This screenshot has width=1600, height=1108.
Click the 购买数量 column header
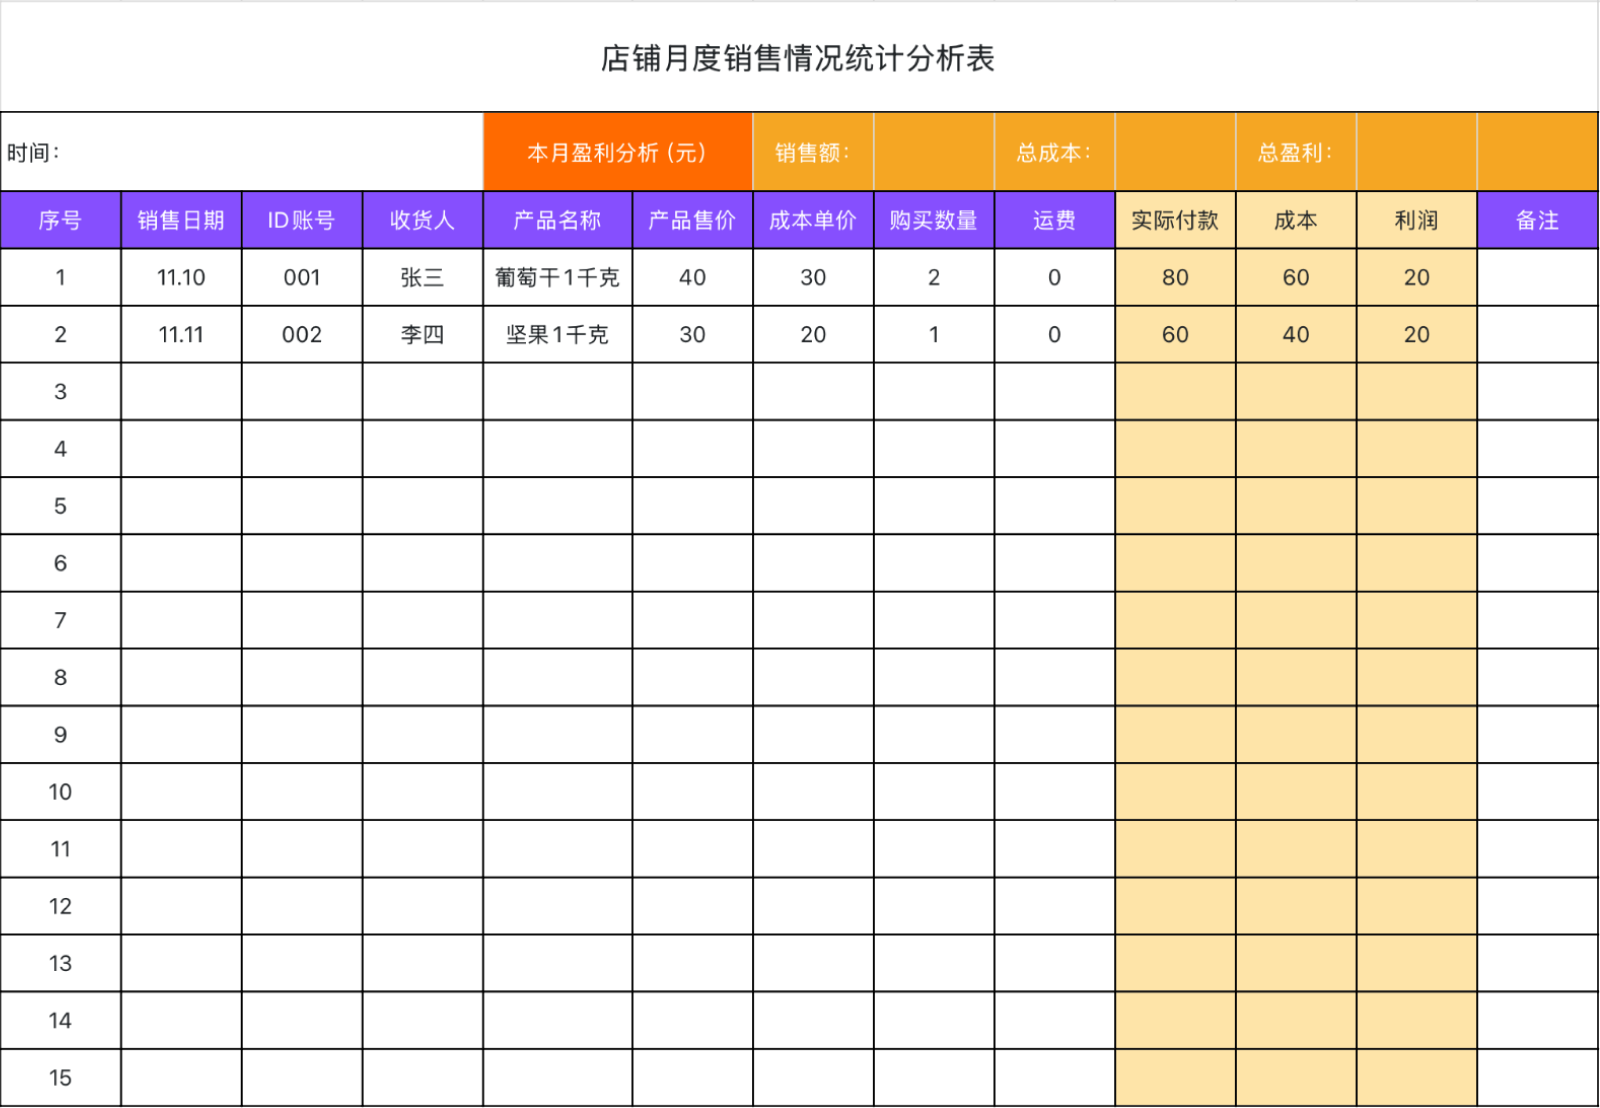pos(933,221)
